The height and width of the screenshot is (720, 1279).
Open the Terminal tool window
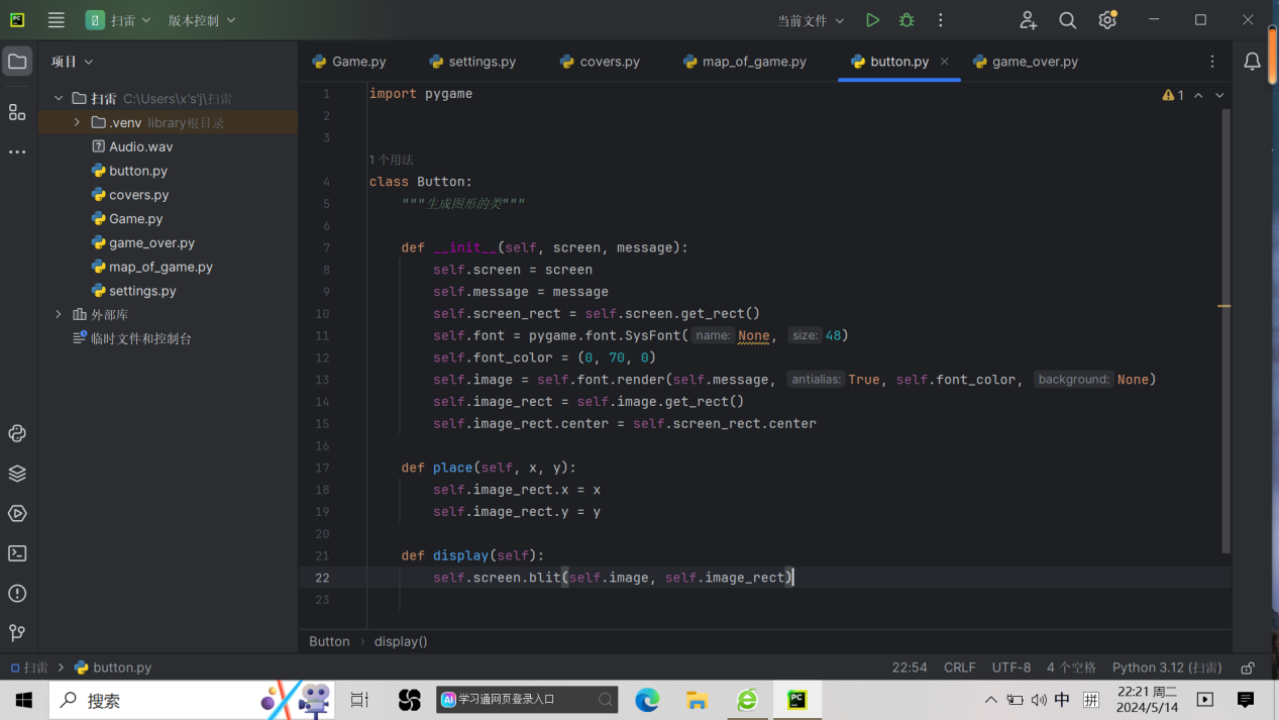[17, 553]
